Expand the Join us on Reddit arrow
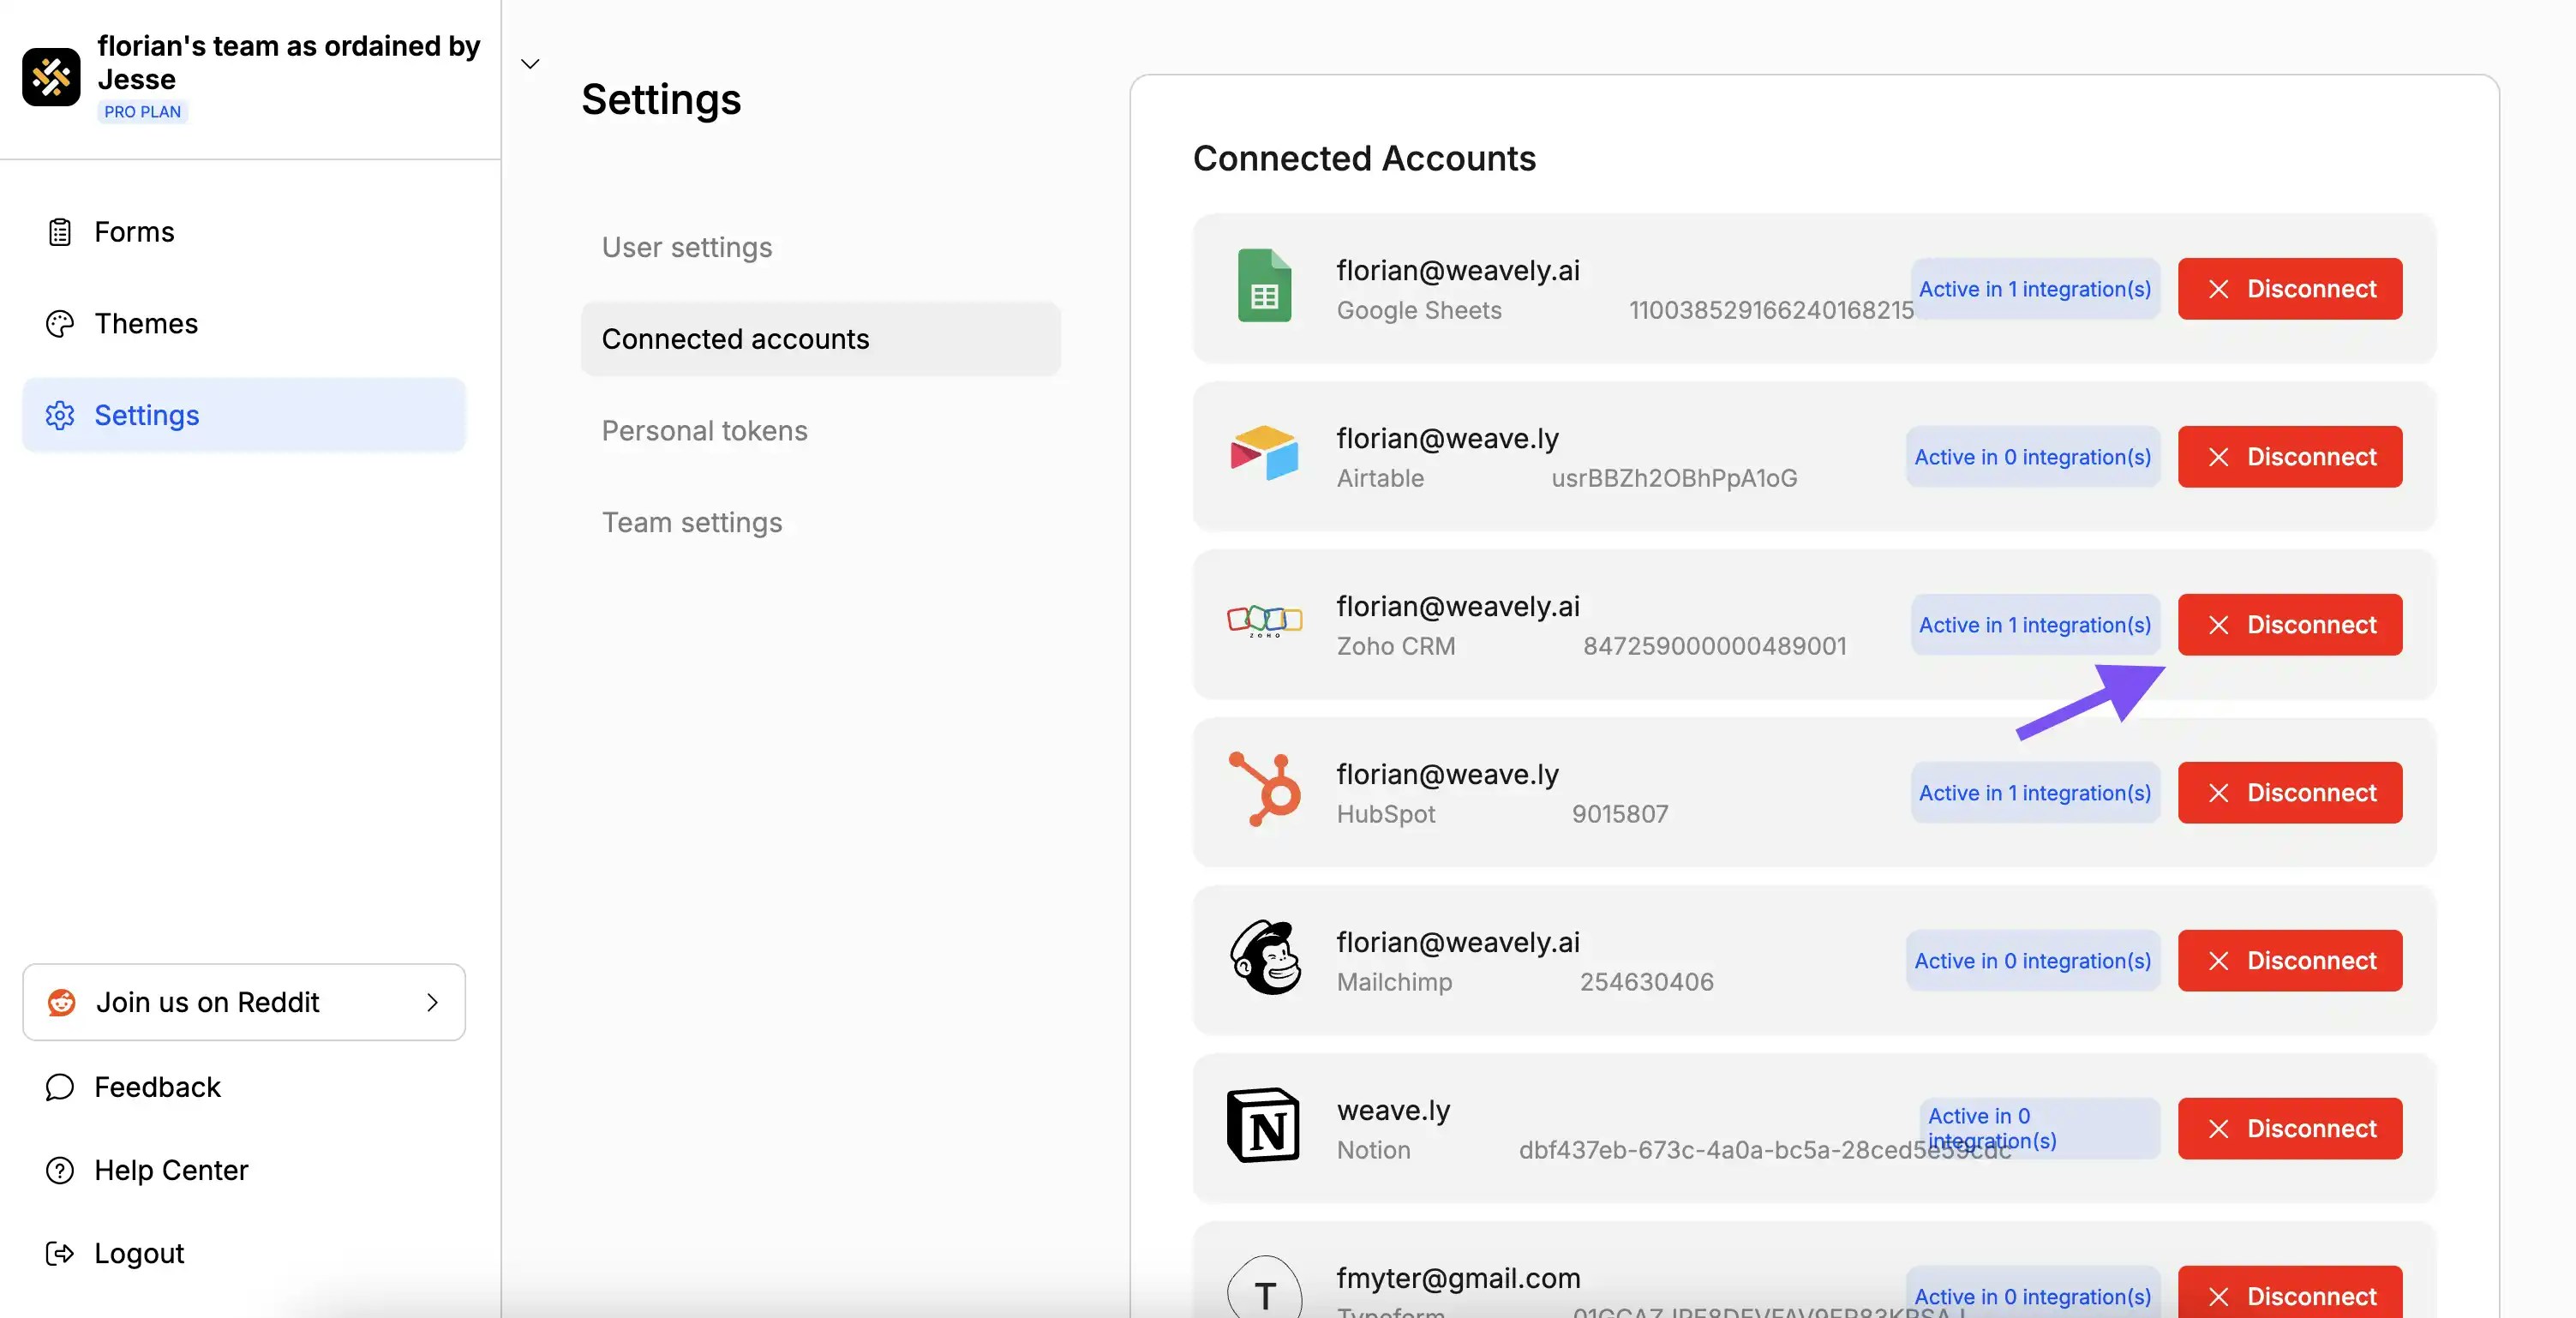 point(432,1003)
